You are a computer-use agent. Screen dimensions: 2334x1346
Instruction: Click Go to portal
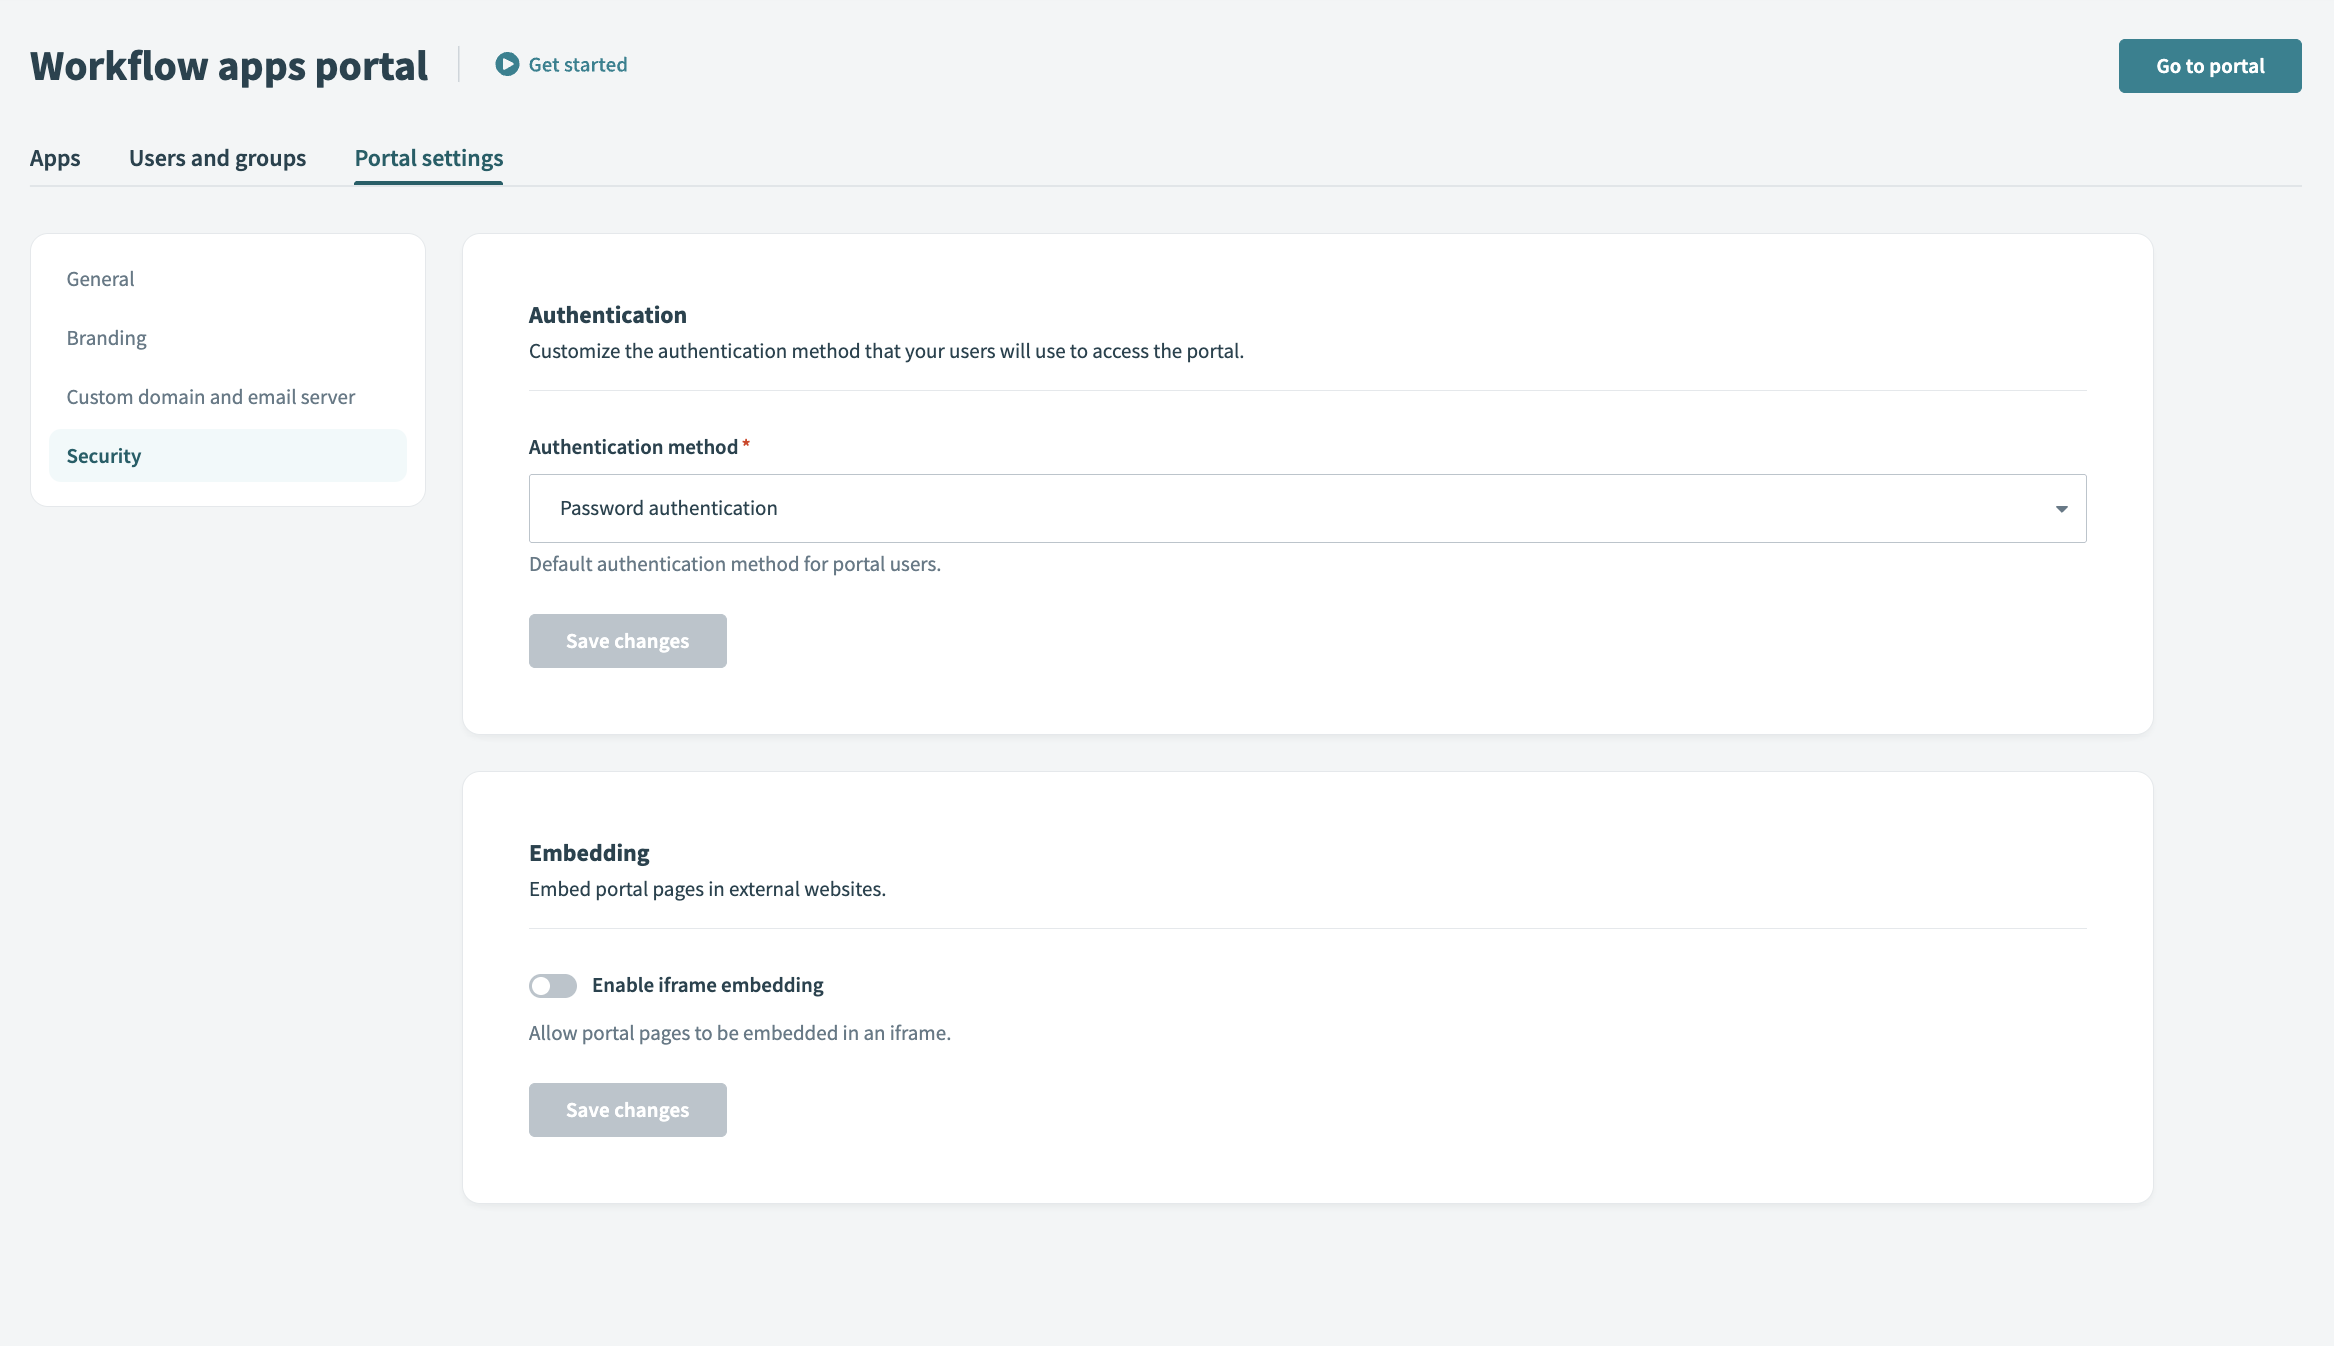coord(2209,65)
